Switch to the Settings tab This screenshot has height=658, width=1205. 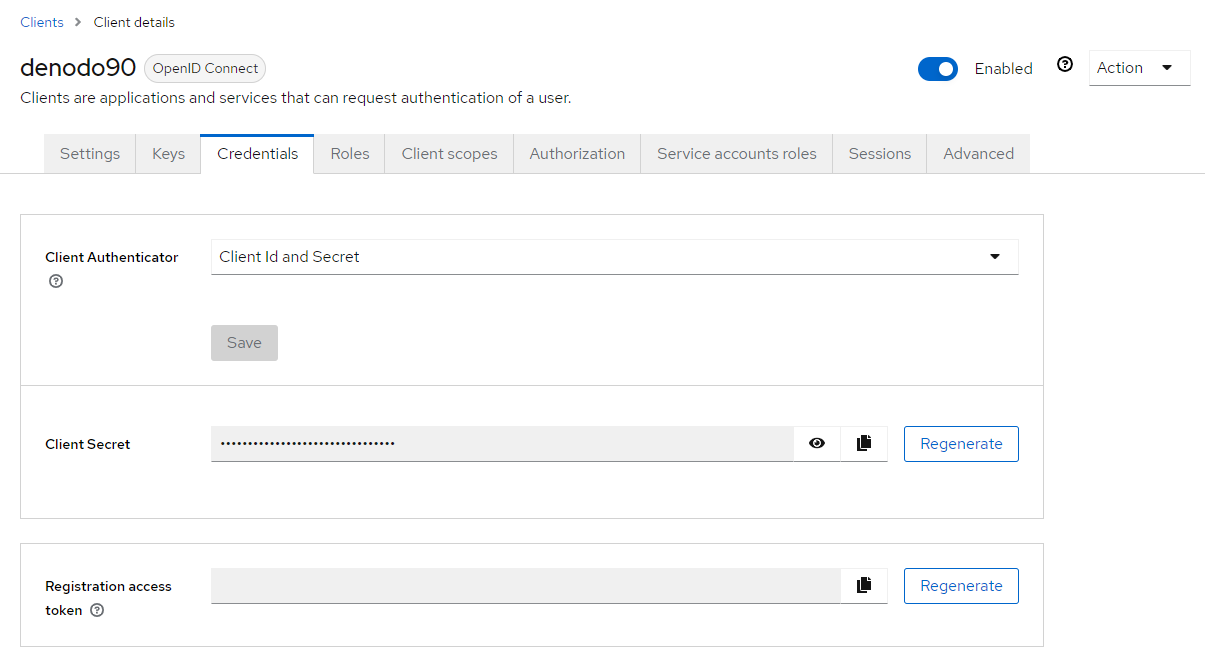(90, 154)
